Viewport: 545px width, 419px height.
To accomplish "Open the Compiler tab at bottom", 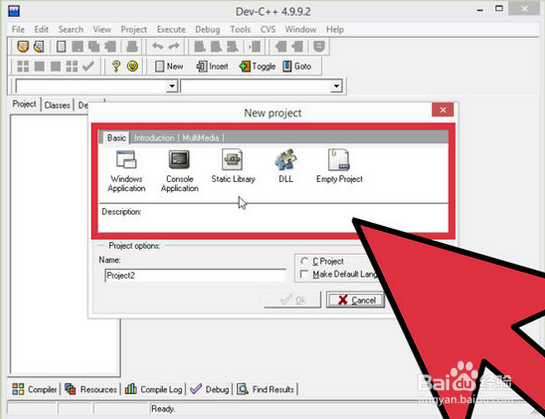I will 34,389.
